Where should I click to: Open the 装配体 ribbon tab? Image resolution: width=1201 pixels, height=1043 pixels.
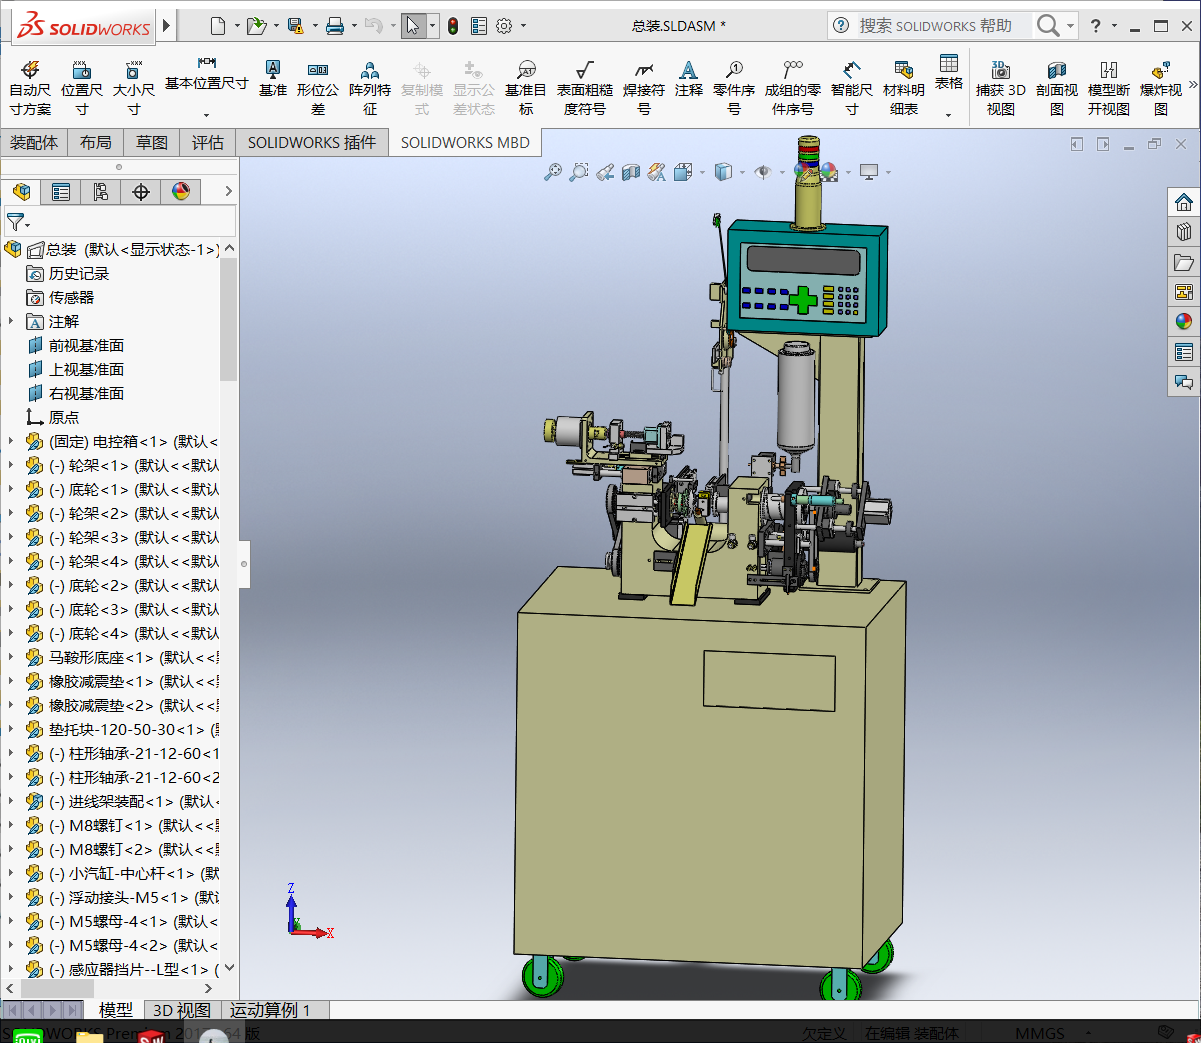point(34,143)
